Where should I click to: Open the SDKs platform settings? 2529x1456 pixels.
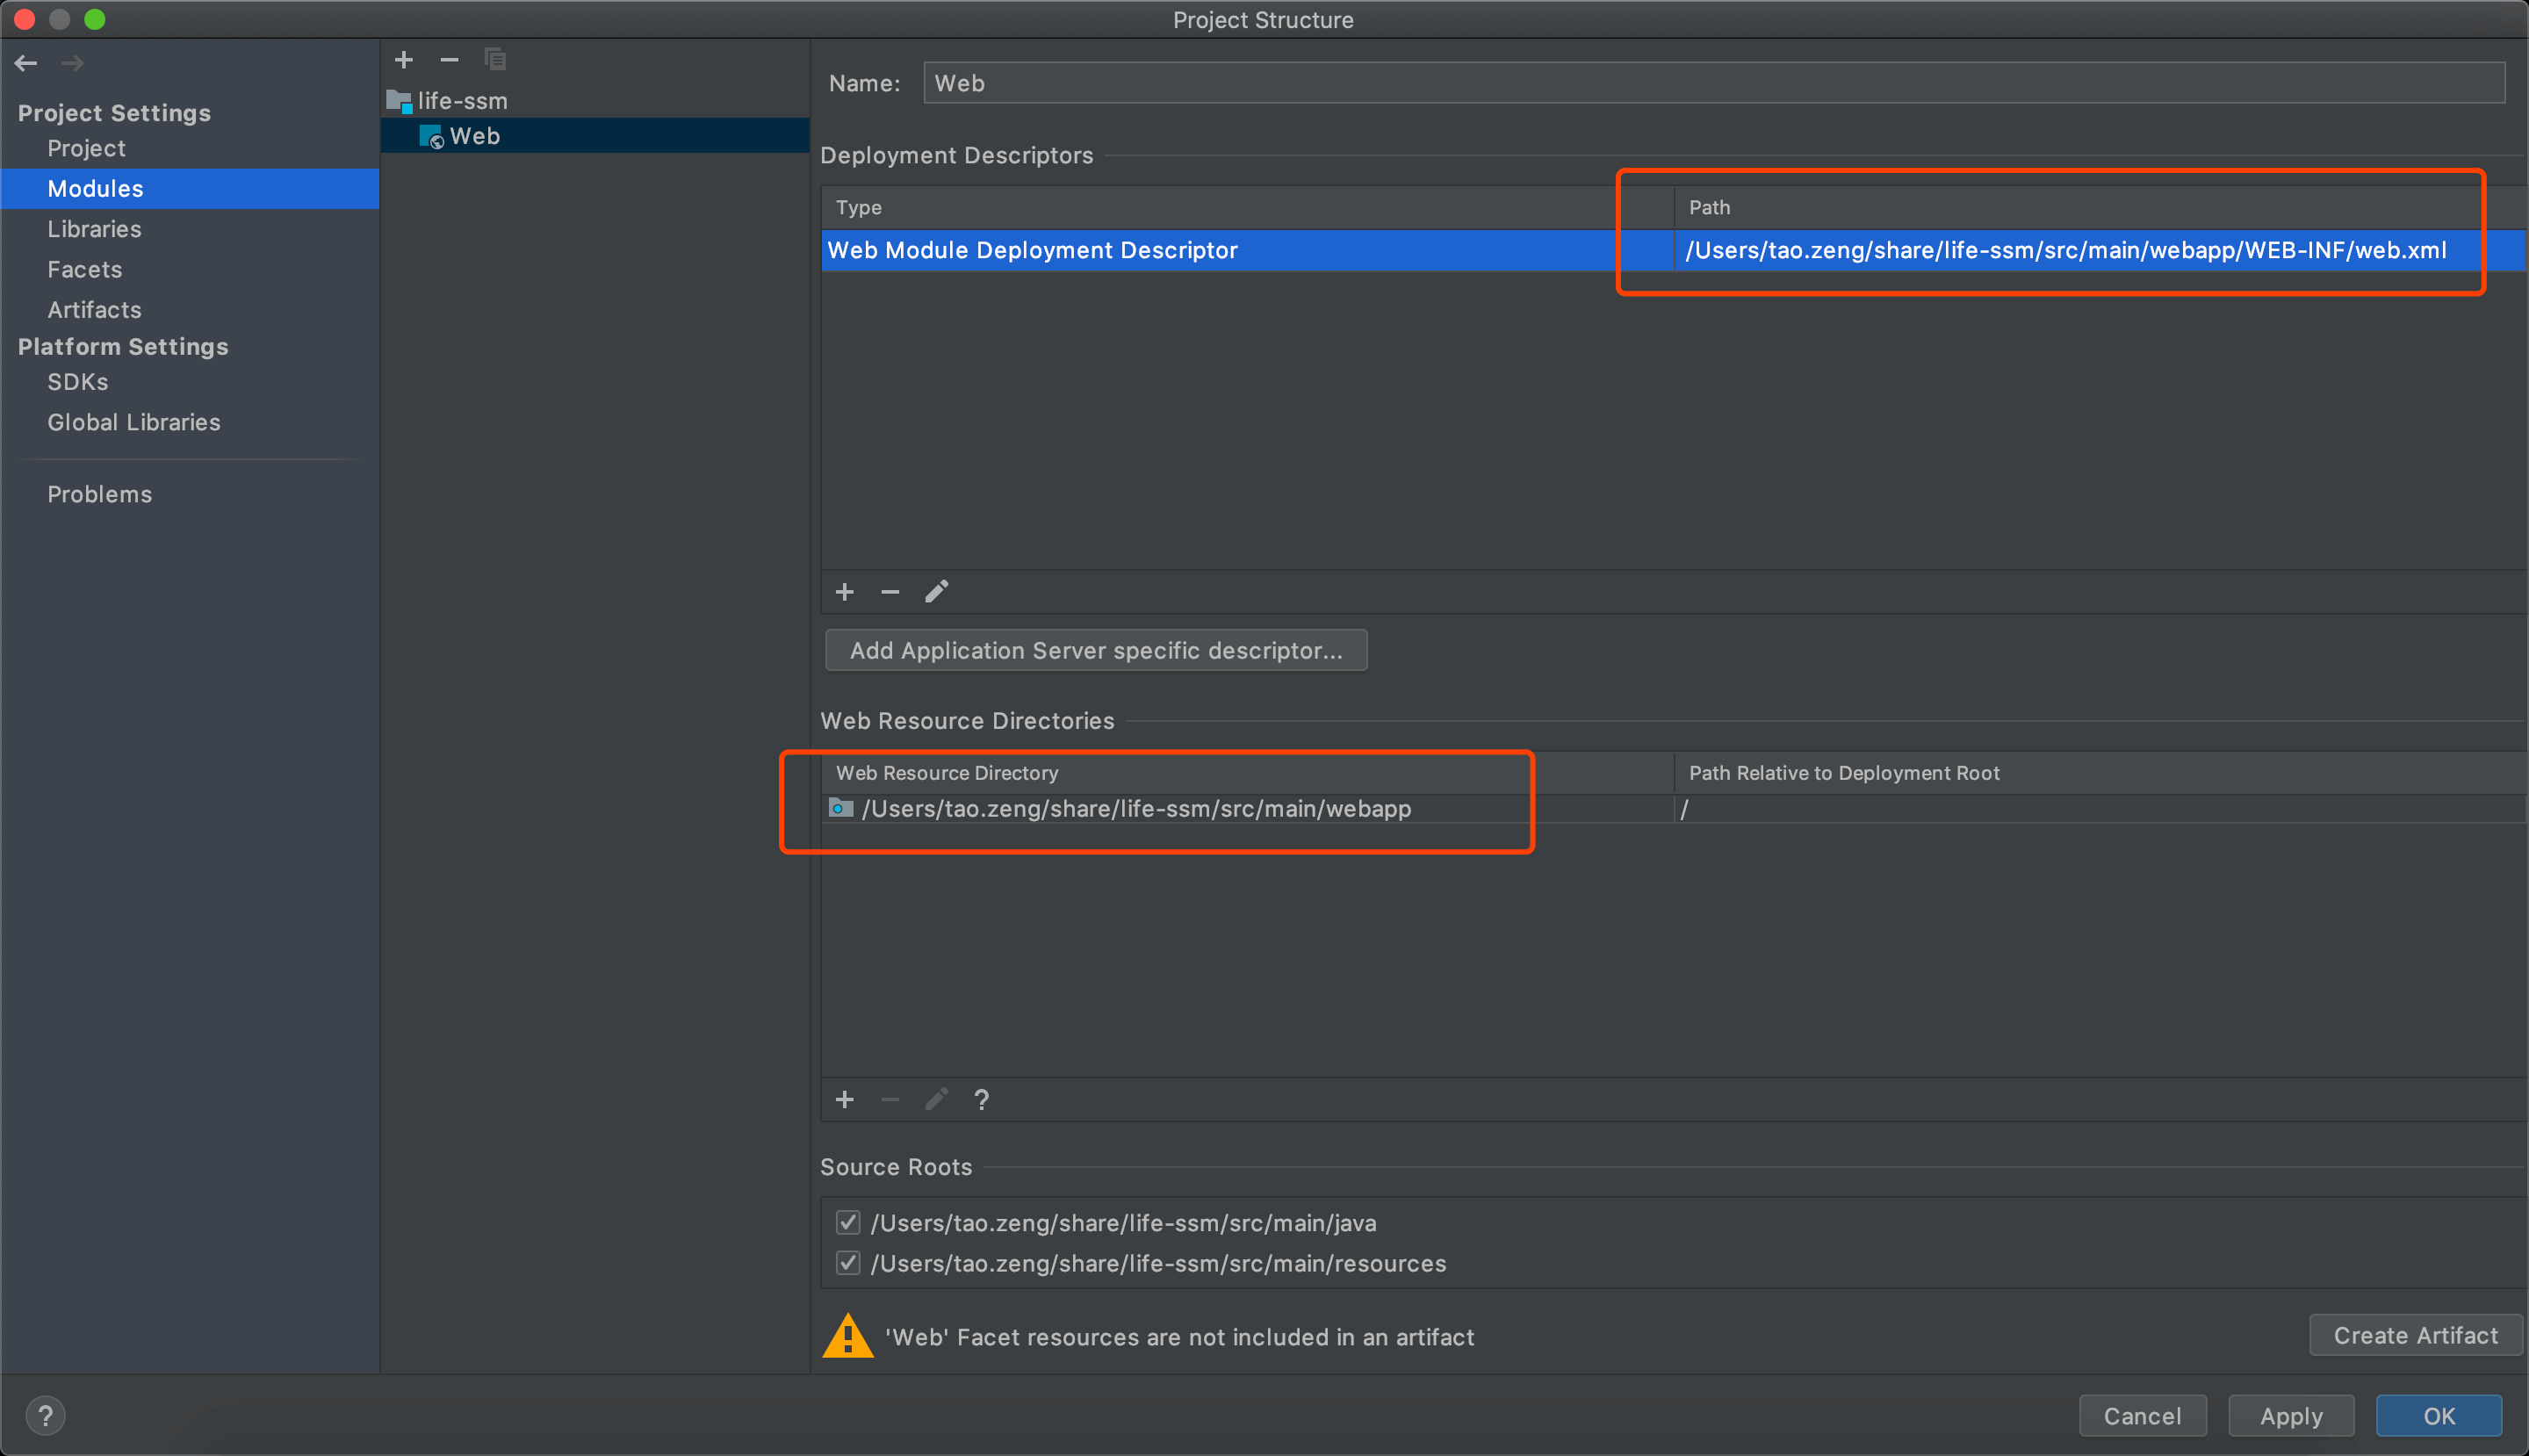(78, 382)
